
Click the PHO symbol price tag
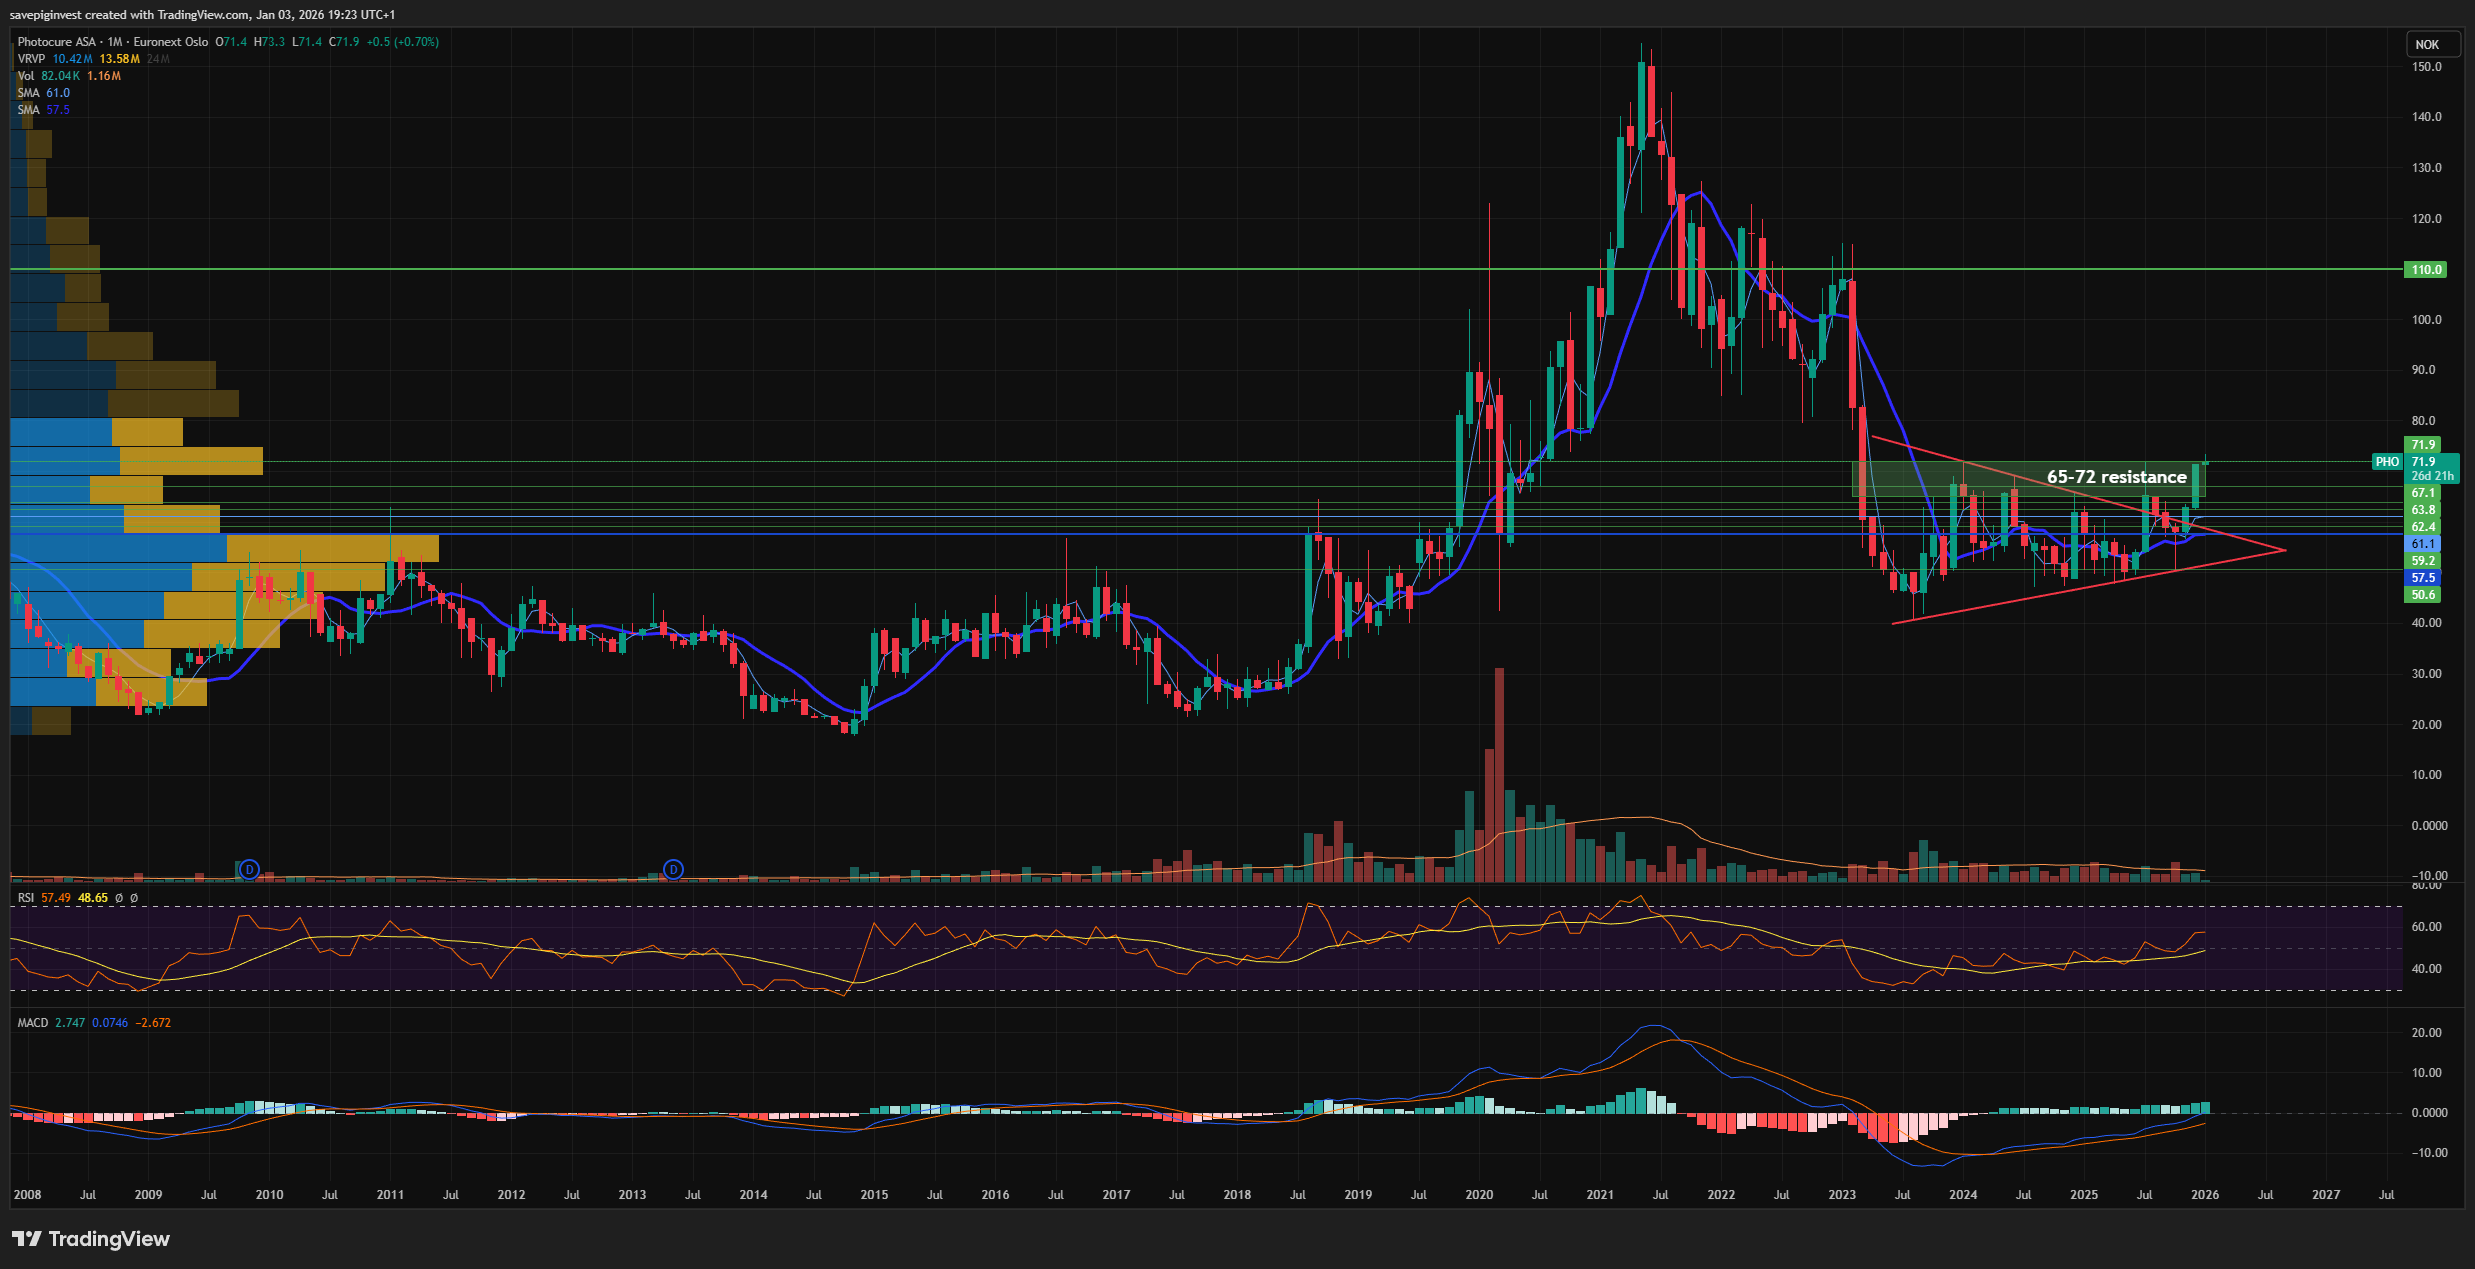(x=2387, y=462)
